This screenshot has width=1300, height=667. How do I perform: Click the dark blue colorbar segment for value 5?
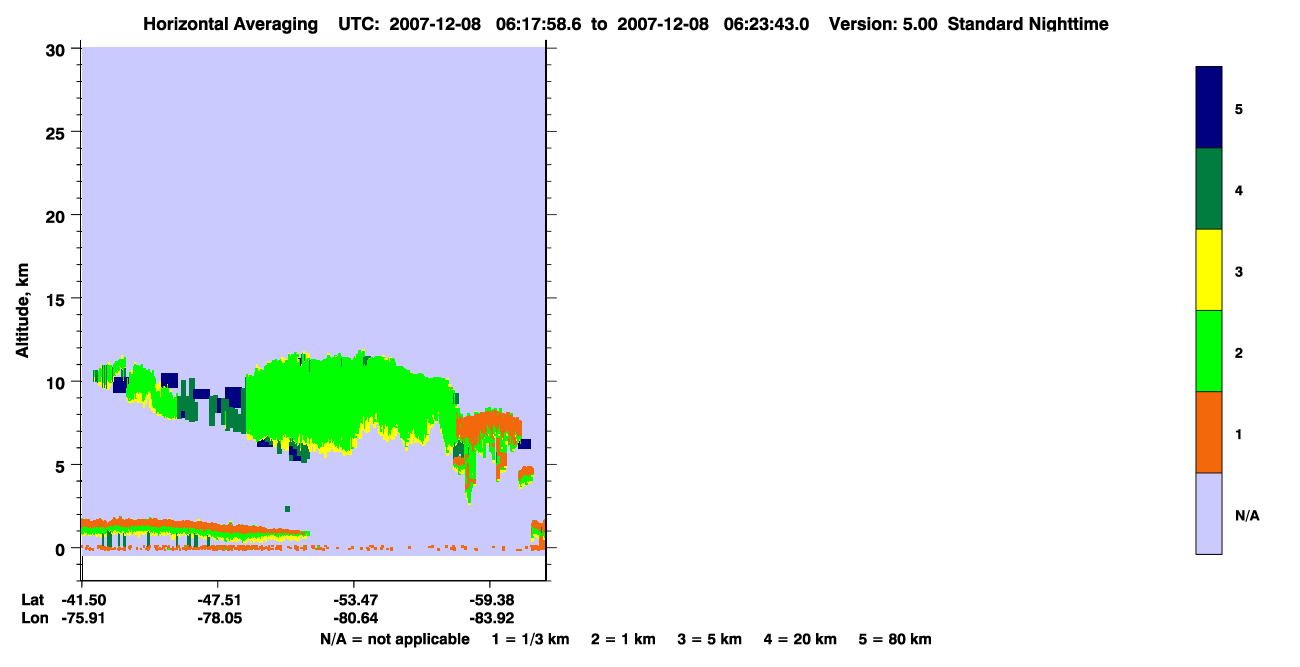point(1209,108)
